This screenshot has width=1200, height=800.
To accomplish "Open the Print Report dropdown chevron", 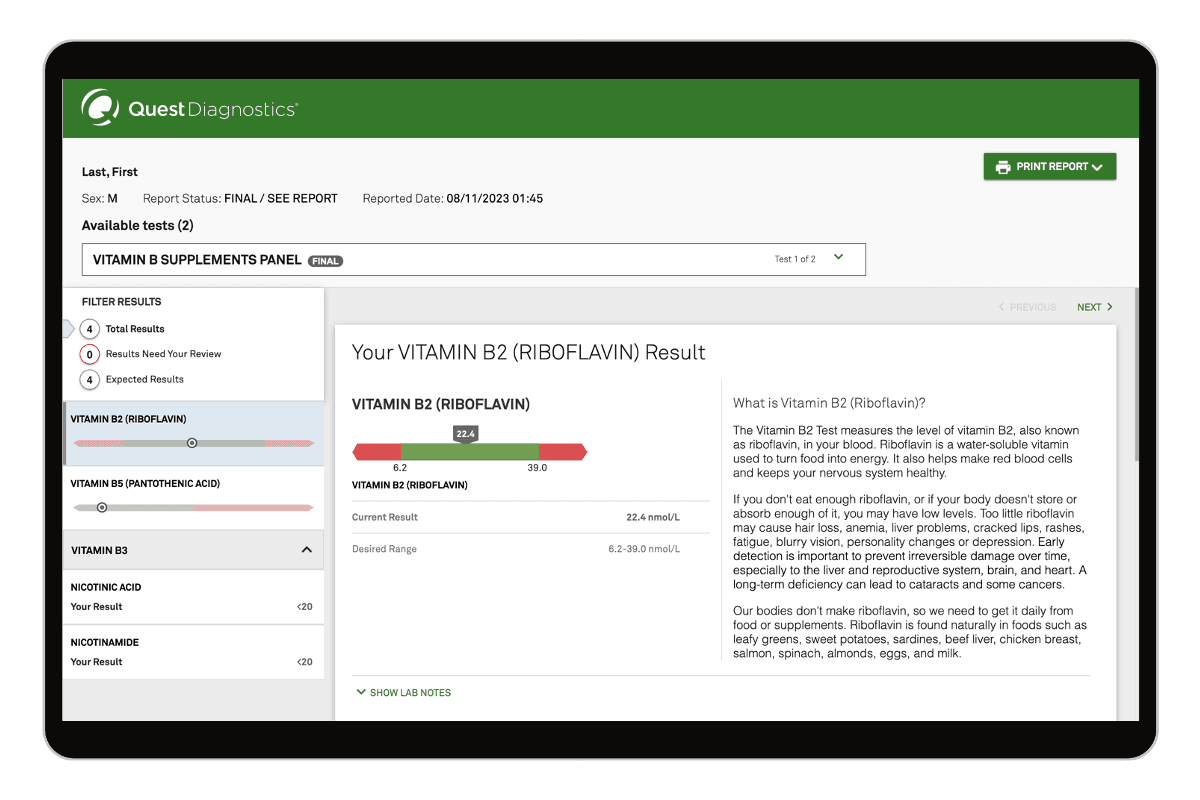I will [x=1099, y=166].
